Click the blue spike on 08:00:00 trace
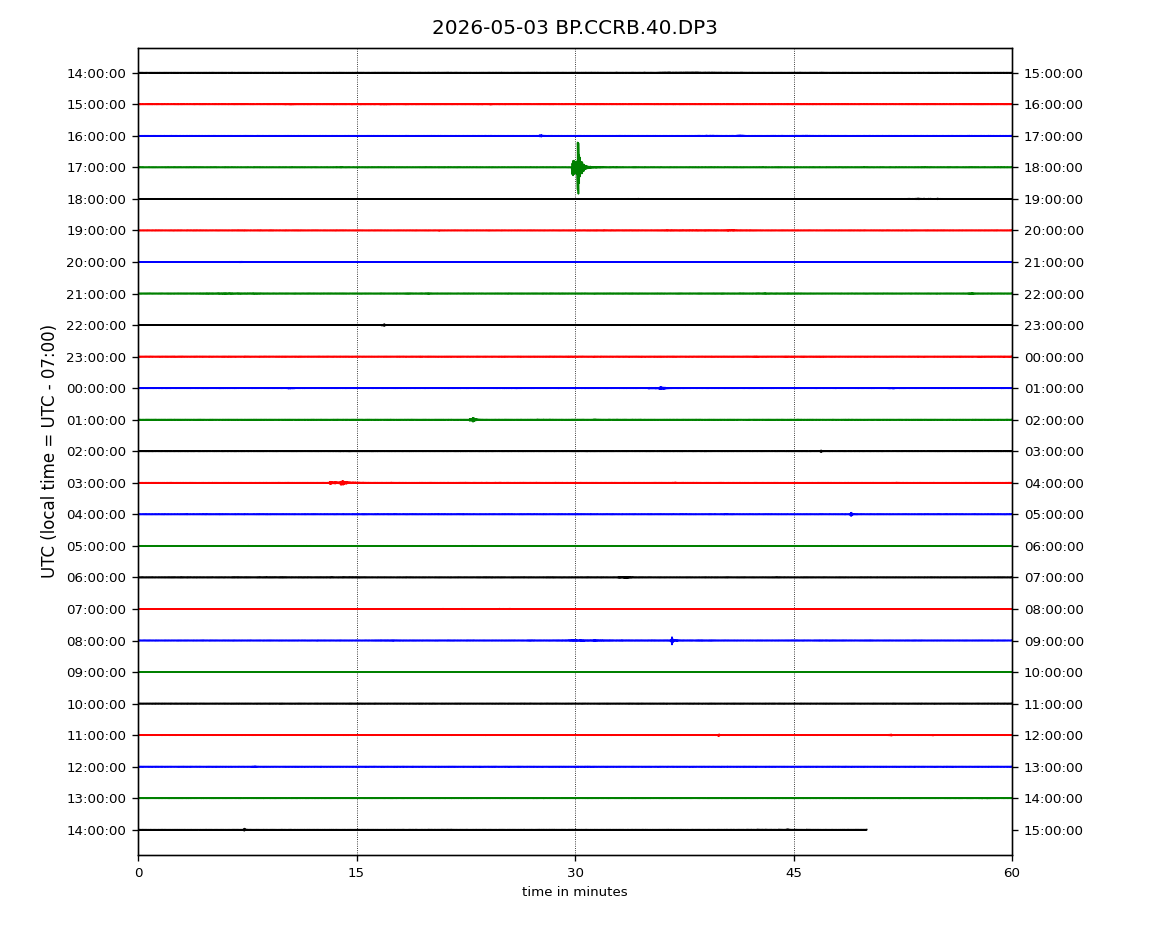1150x950 pixels. tap(673, 641)
